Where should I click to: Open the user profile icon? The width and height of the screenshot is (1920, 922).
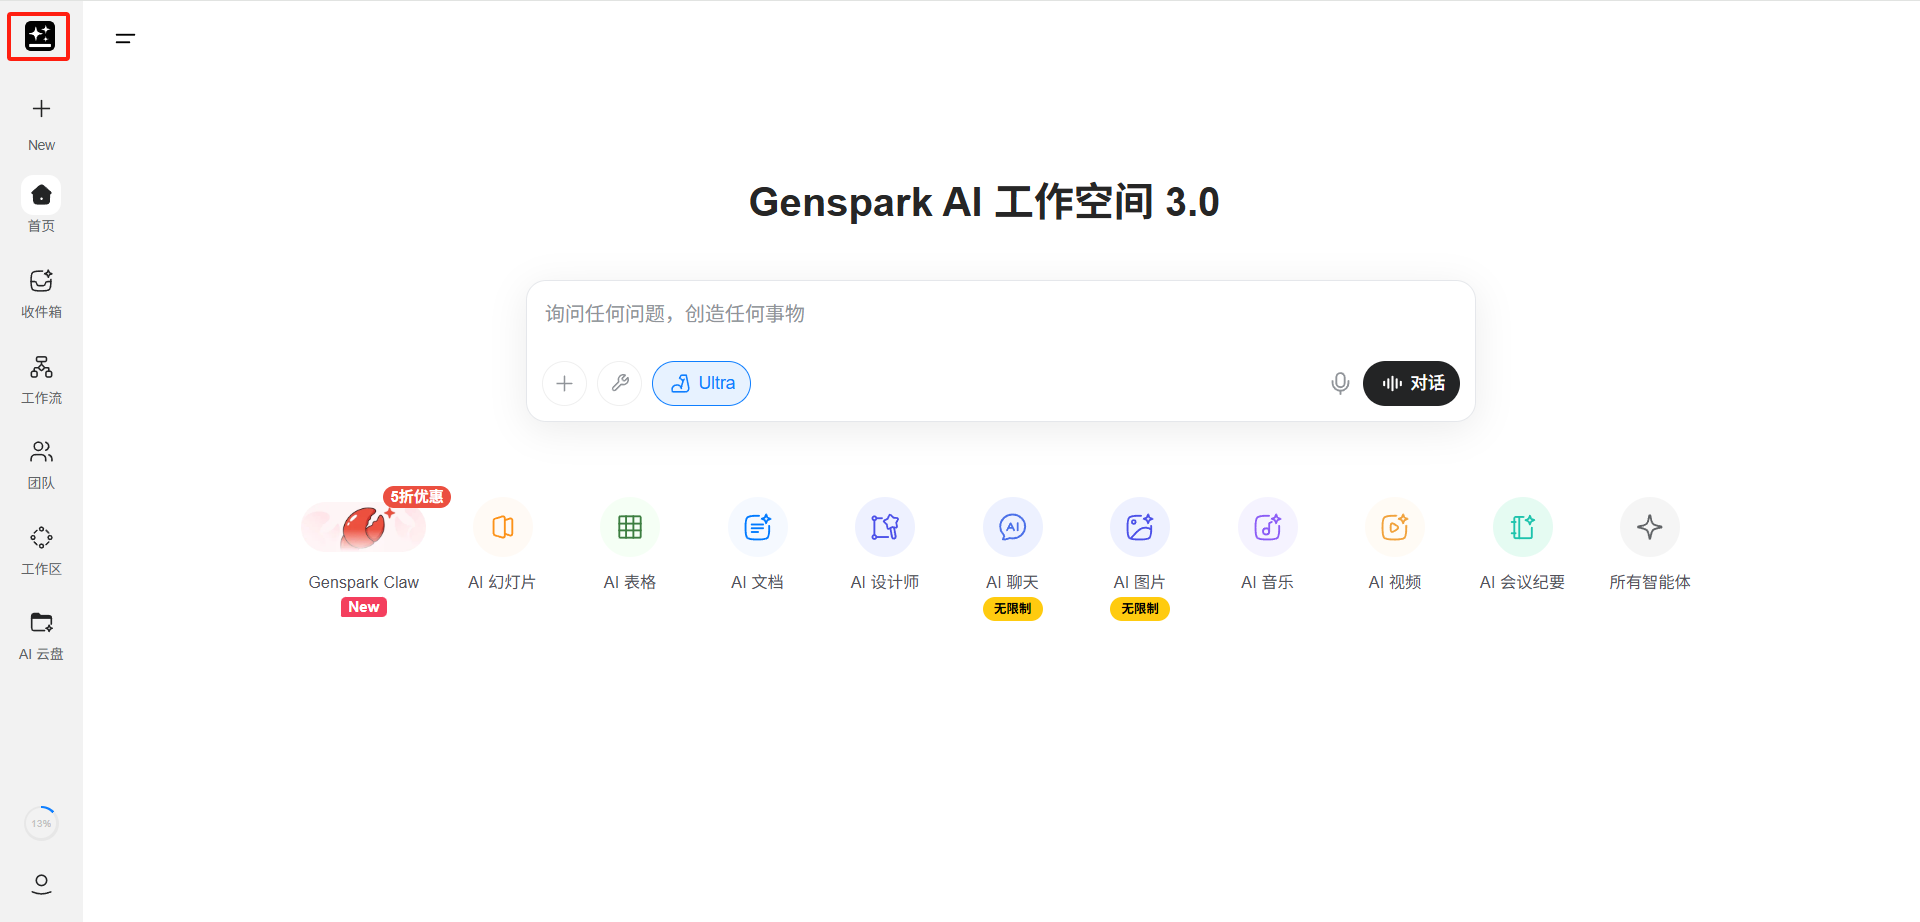[41, 884]
